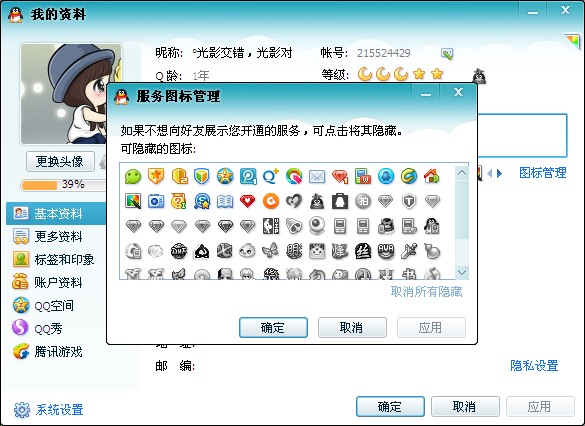Viewport: 585px width, 426px height.
Task: Select the gray gourd icon
Action: click(432, 251)
